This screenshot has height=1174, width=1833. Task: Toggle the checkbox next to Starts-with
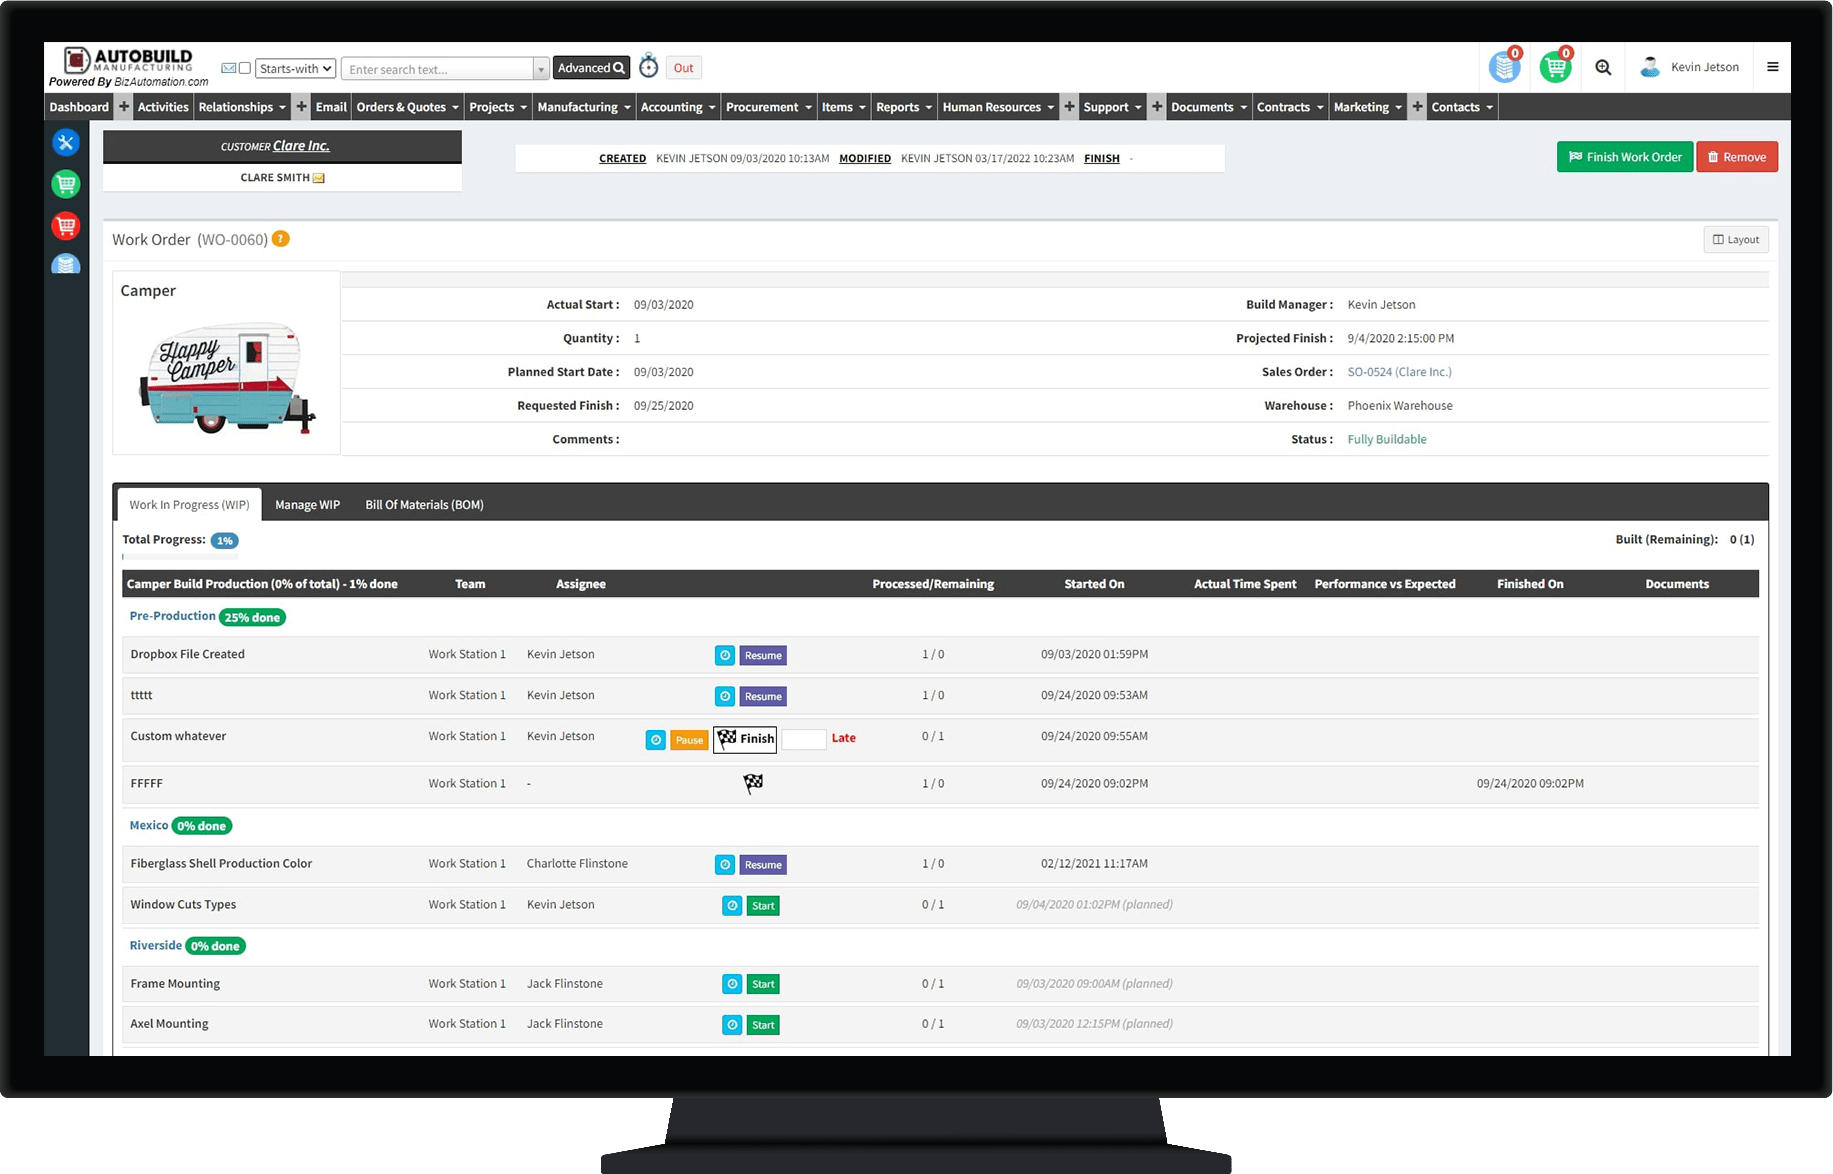(x=245, y=68)
